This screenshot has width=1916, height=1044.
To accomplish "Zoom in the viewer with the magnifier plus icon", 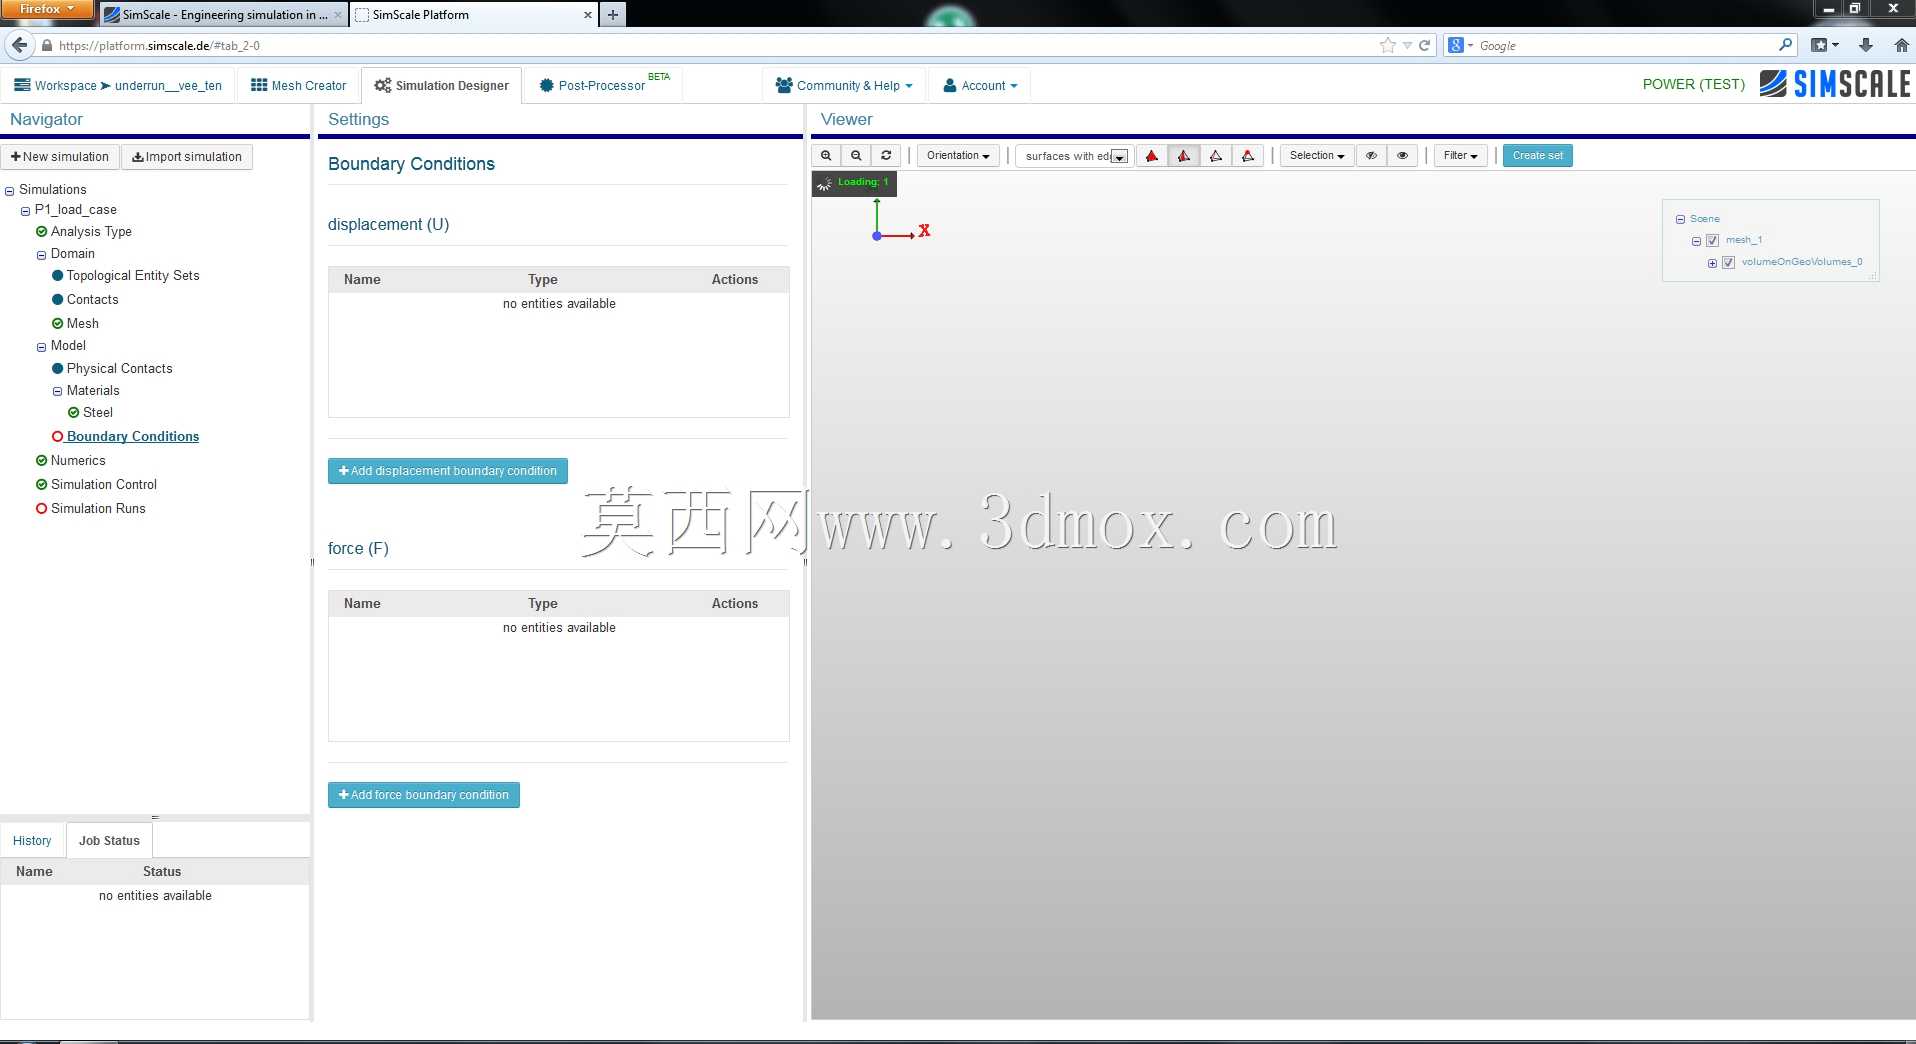I will (826, 156).
